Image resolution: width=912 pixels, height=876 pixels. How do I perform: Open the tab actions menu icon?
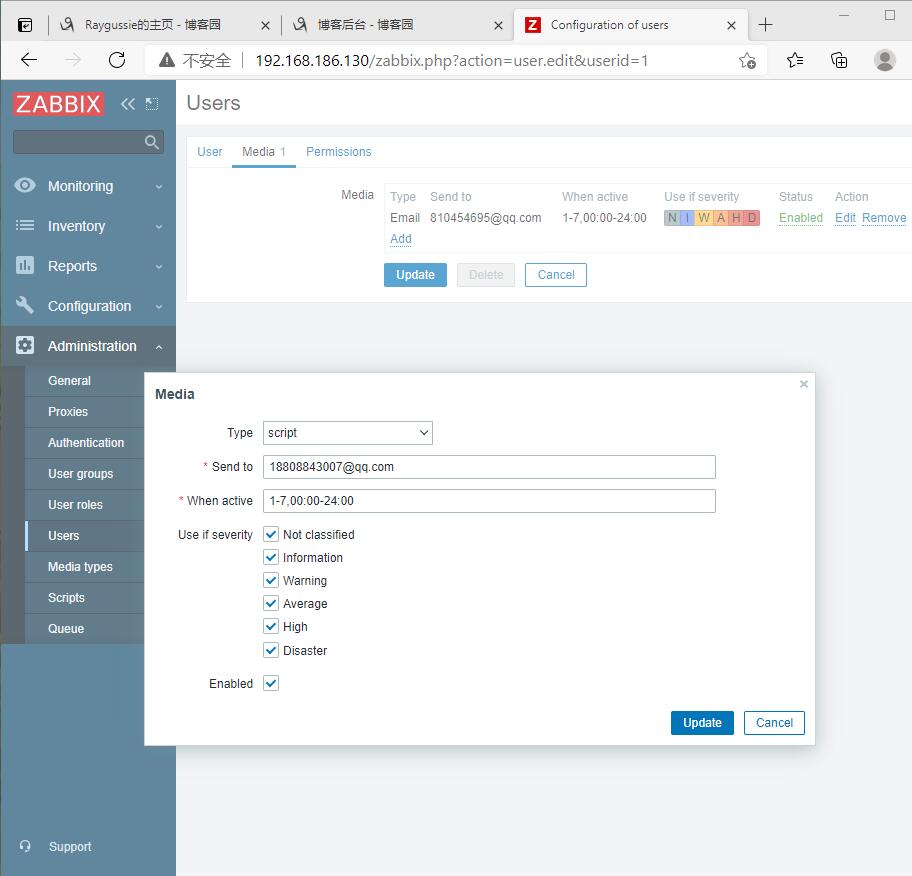click(x=25, y=25)
